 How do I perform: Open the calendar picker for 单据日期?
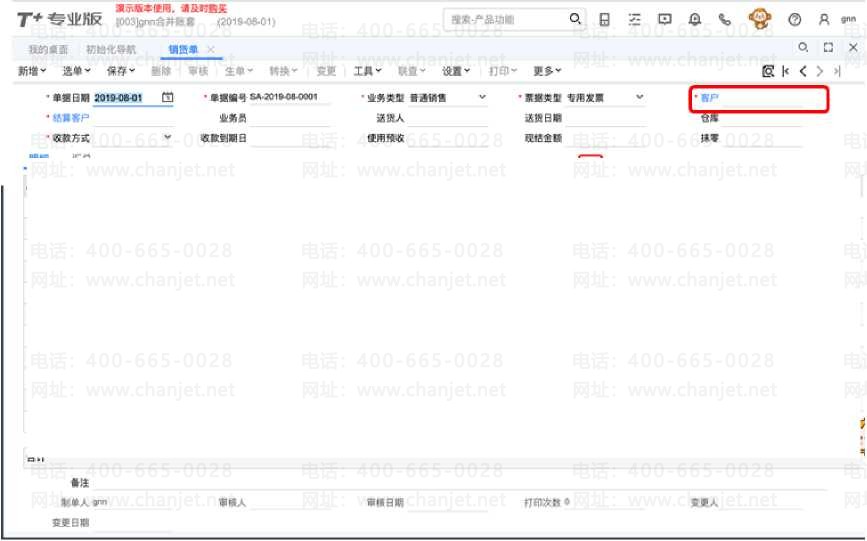(168, 97)
